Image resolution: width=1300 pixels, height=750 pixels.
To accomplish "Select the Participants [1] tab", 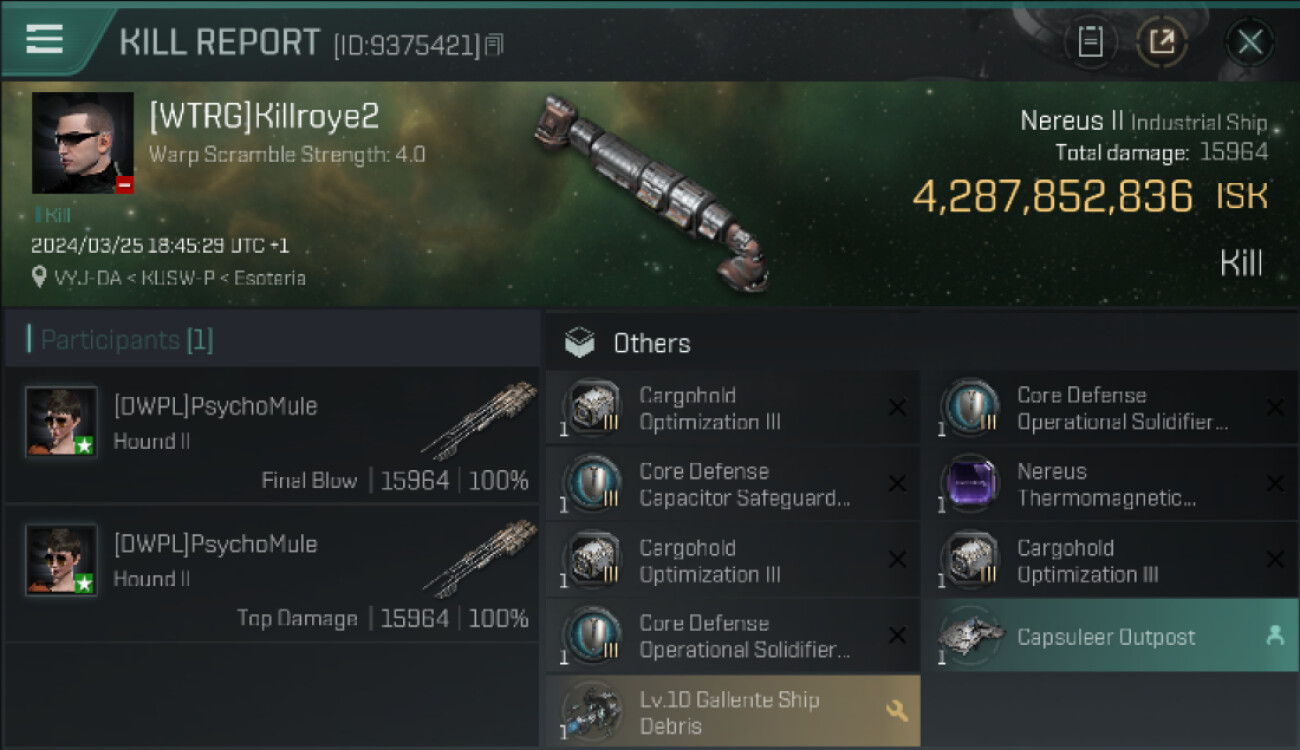I will point(126,340).
